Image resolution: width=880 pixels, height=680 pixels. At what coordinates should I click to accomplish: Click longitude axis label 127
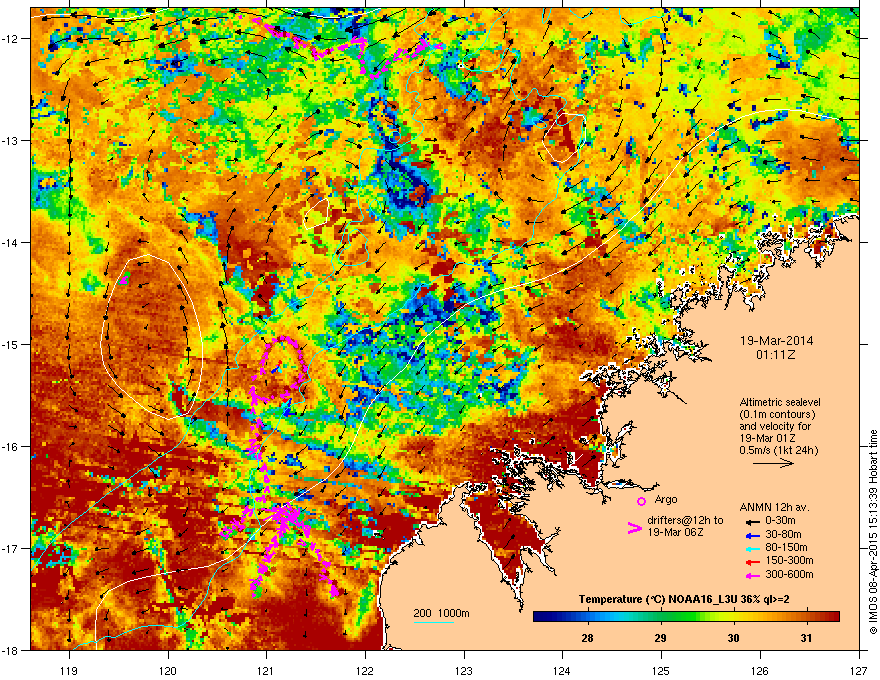coord(859,670)
